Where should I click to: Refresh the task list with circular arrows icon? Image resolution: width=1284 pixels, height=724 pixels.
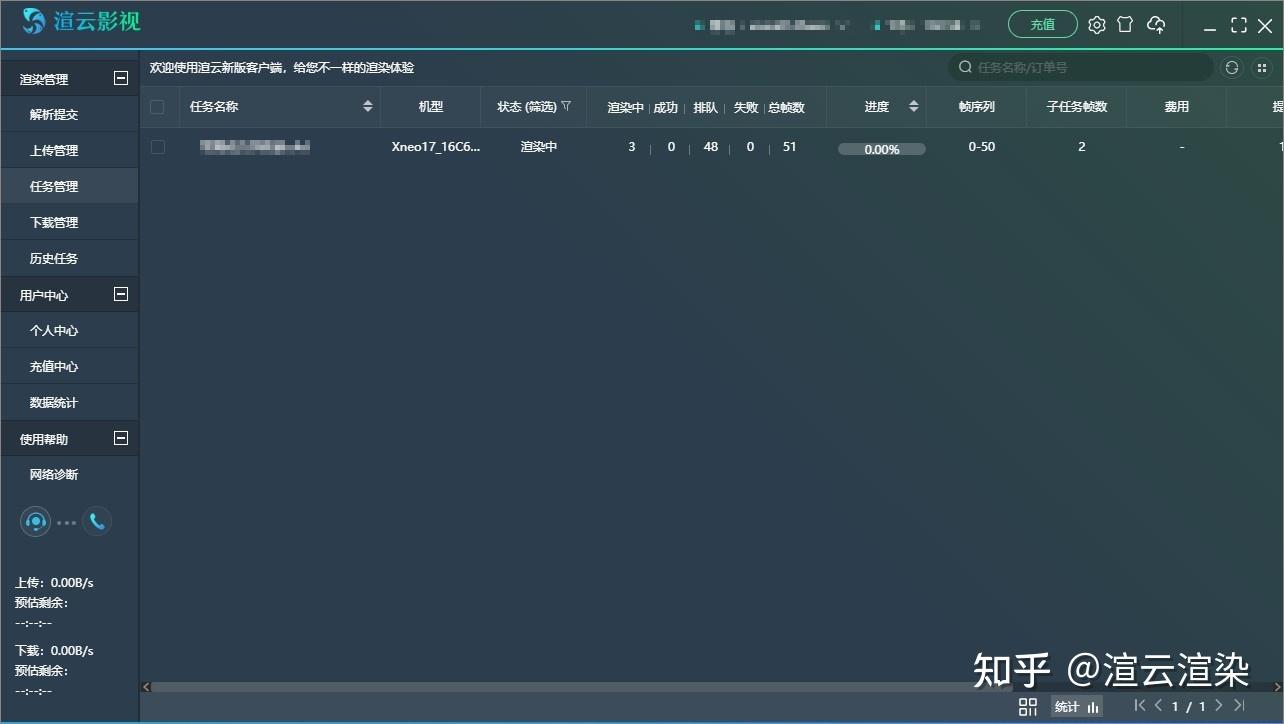[x=1232, y=67]
